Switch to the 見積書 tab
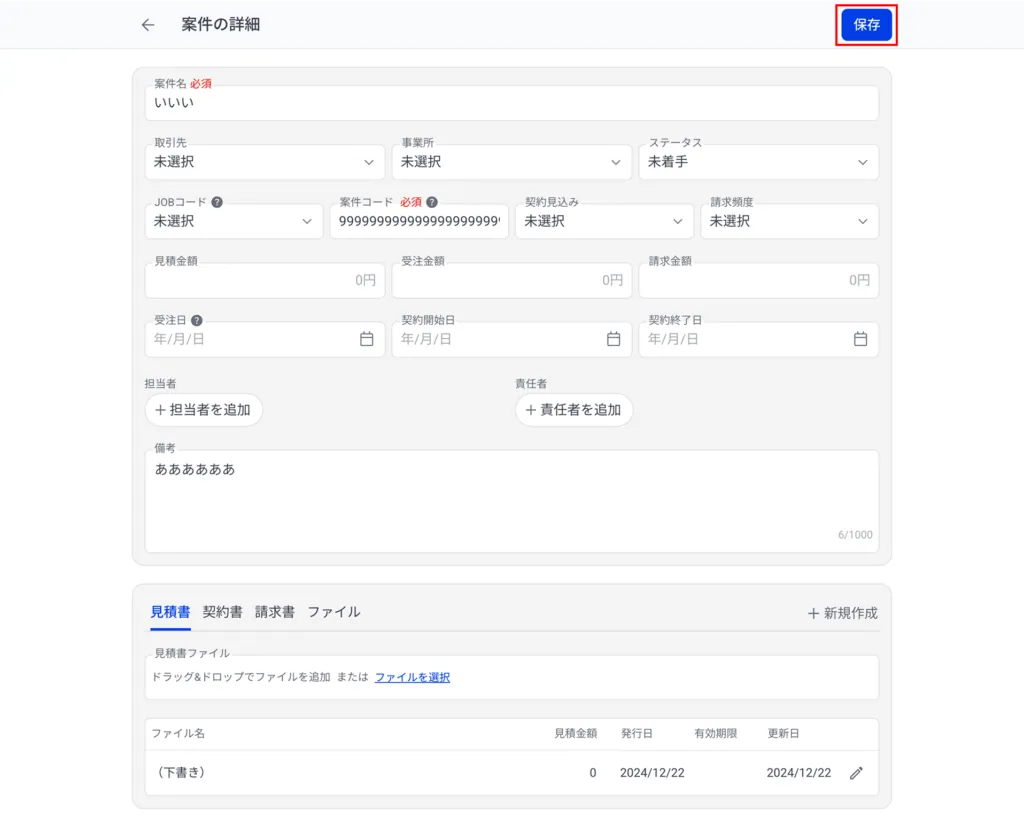Image resolution: width=1024 pixels, height=825 pixels. pos(170,612)
